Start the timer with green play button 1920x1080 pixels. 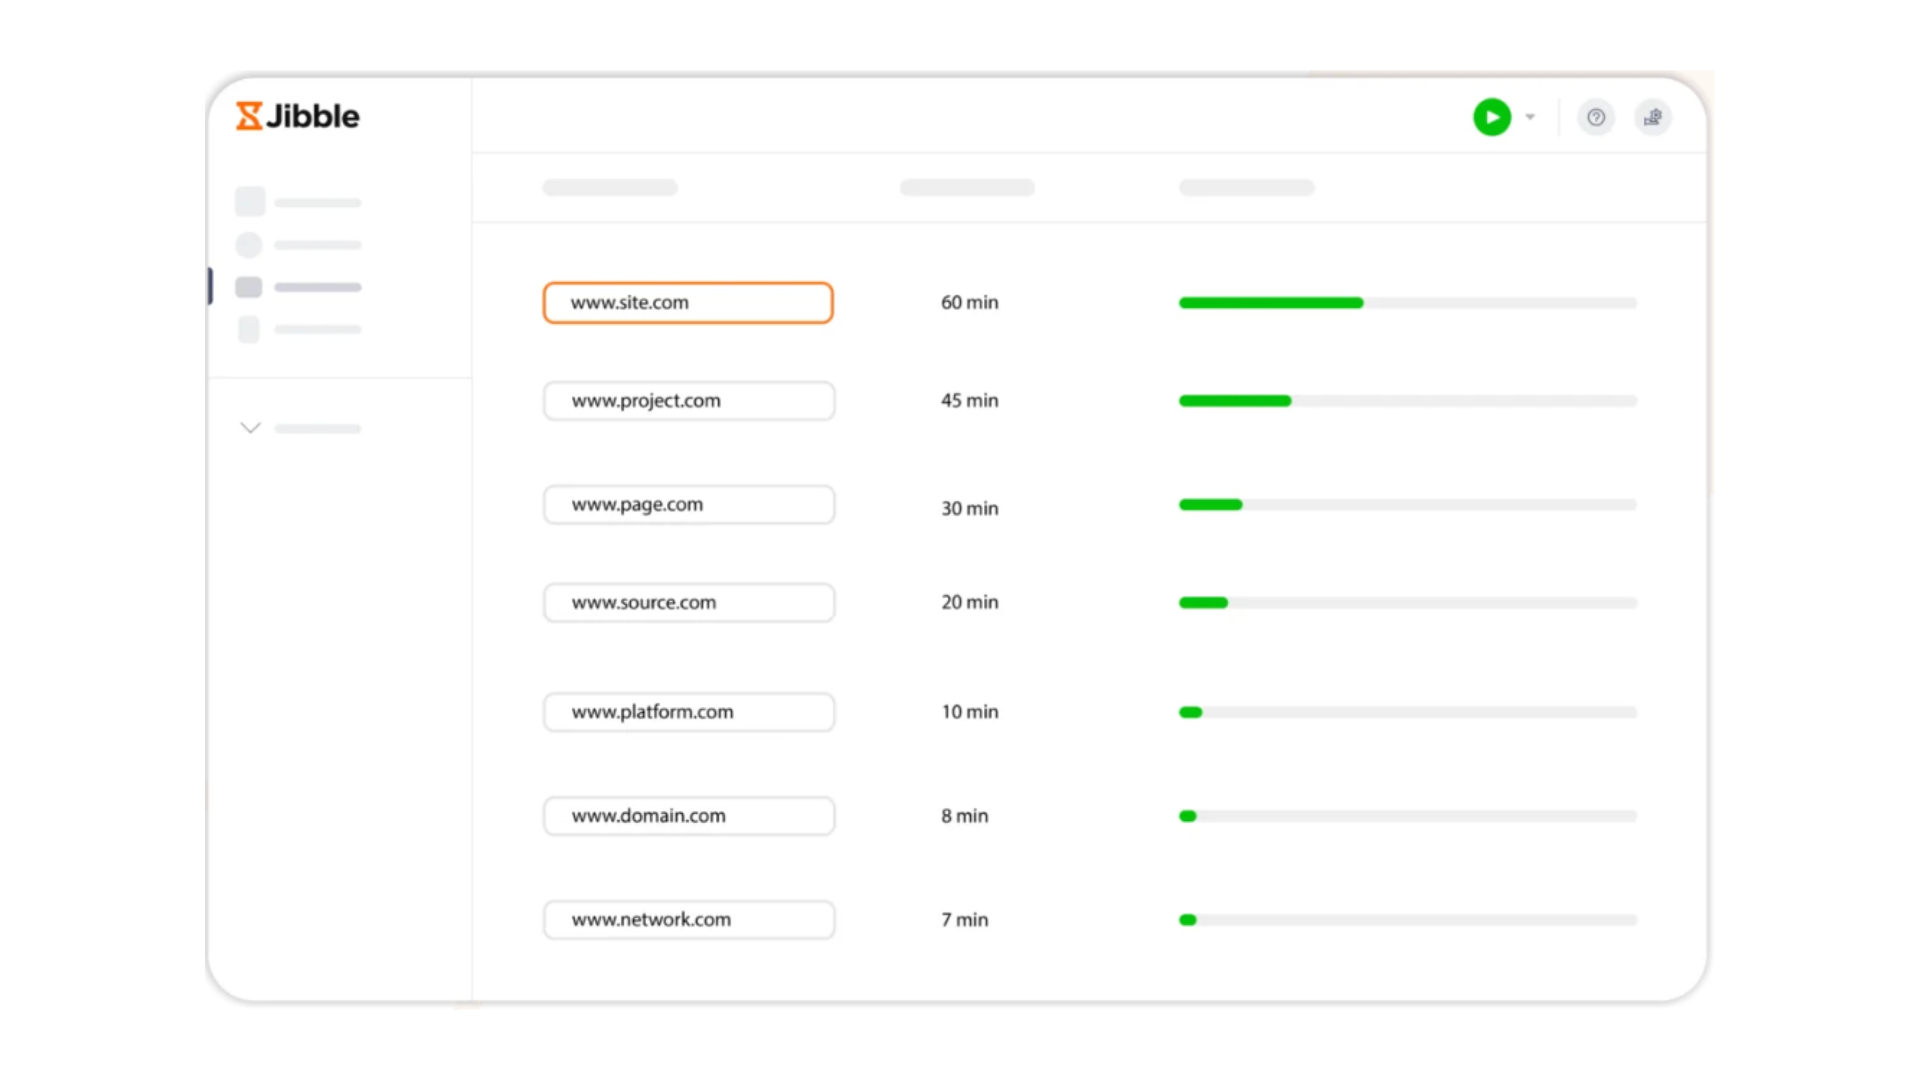coord(1491,117)
